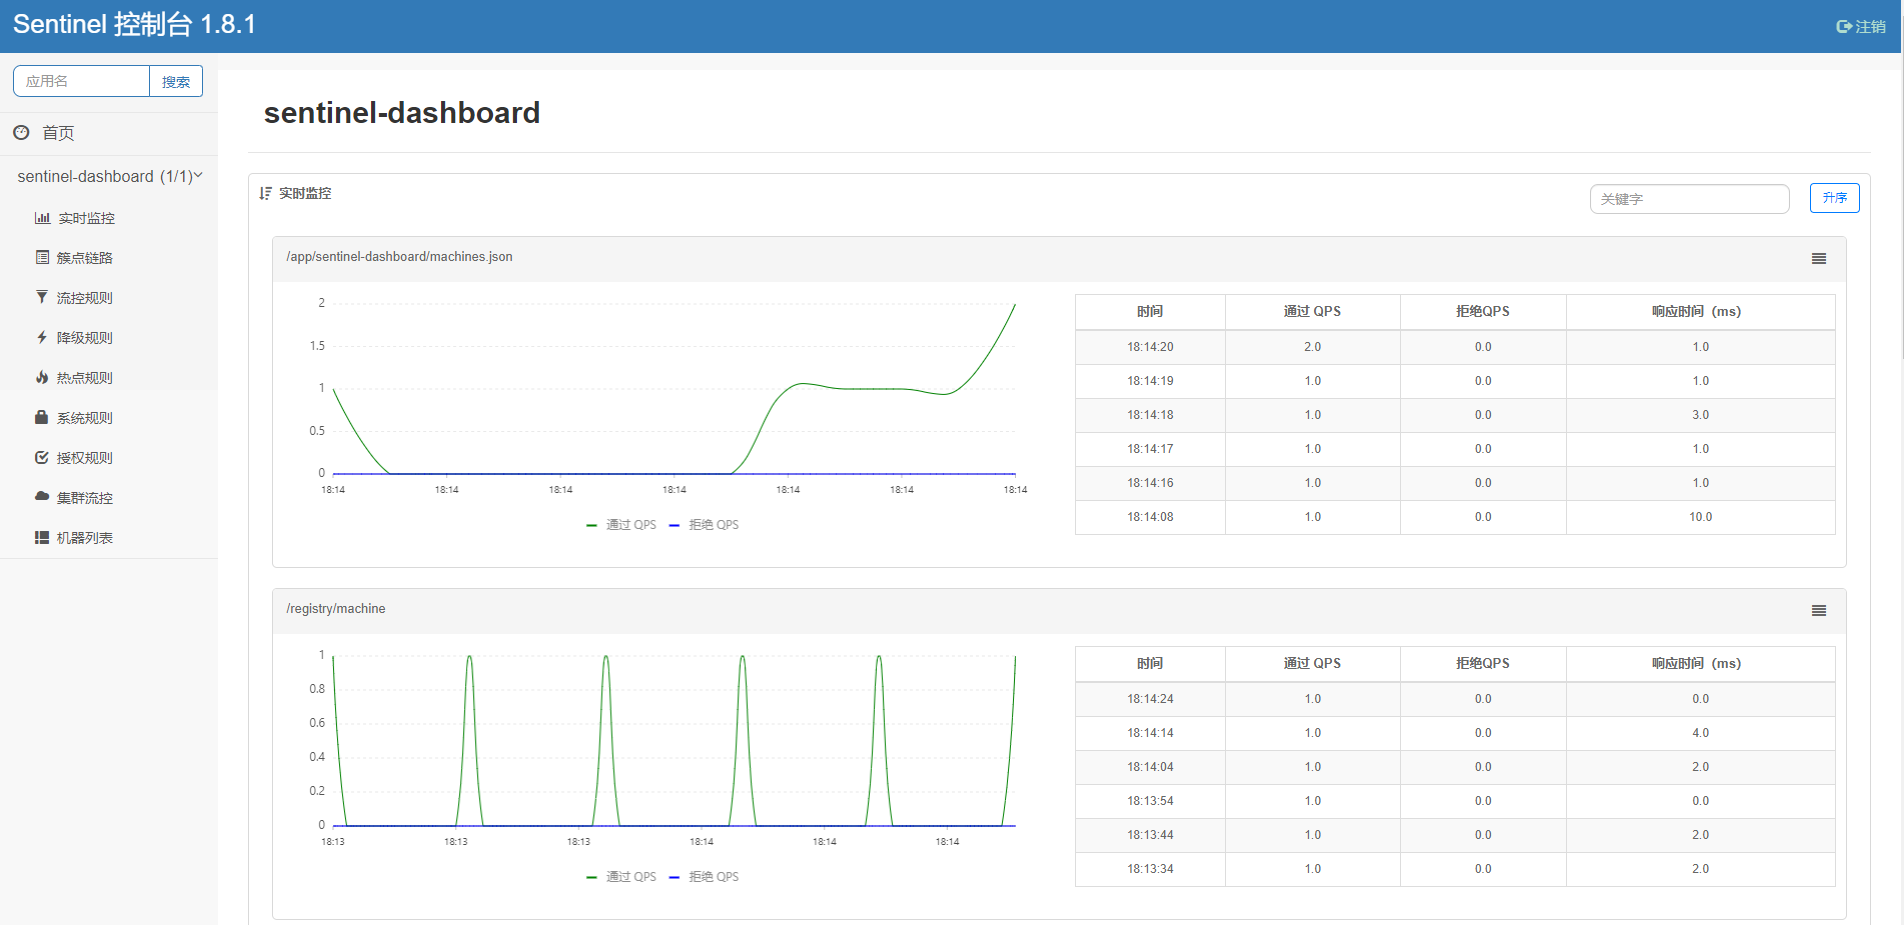Toggle 拒绝 QPS legend in machines.json chart

coord(705,525)
